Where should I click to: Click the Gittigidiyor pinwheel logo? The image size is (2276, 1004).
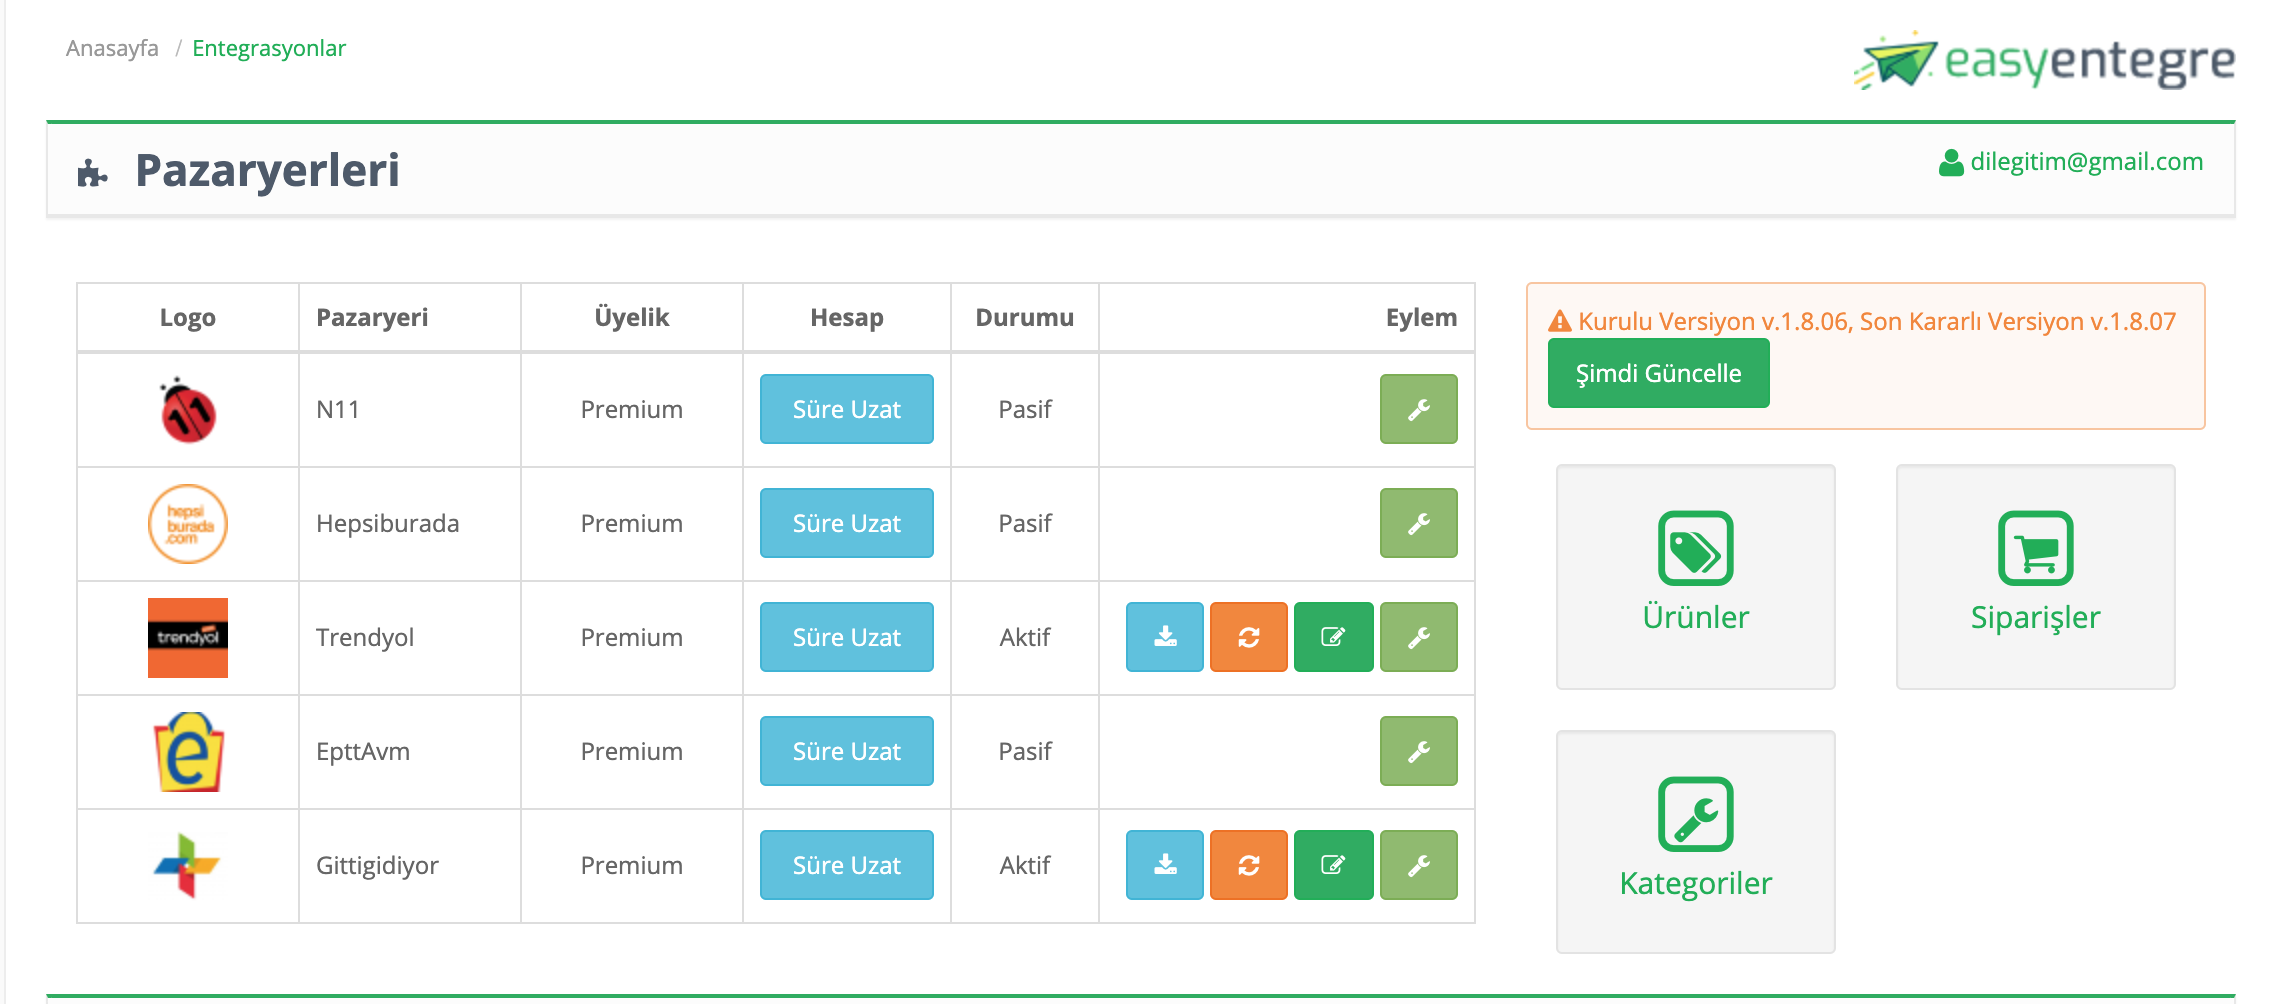(187, 865)
